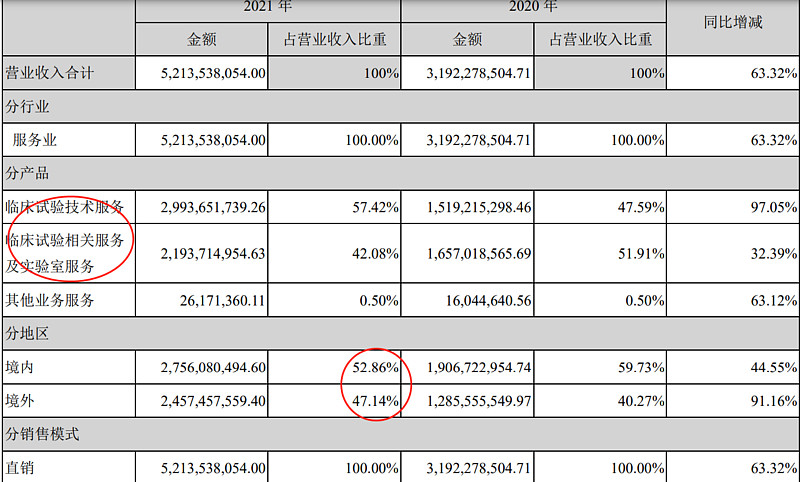Screen dimensions: 800x482
Task: Select the 境外 row label
Action: tap(19, 400)
